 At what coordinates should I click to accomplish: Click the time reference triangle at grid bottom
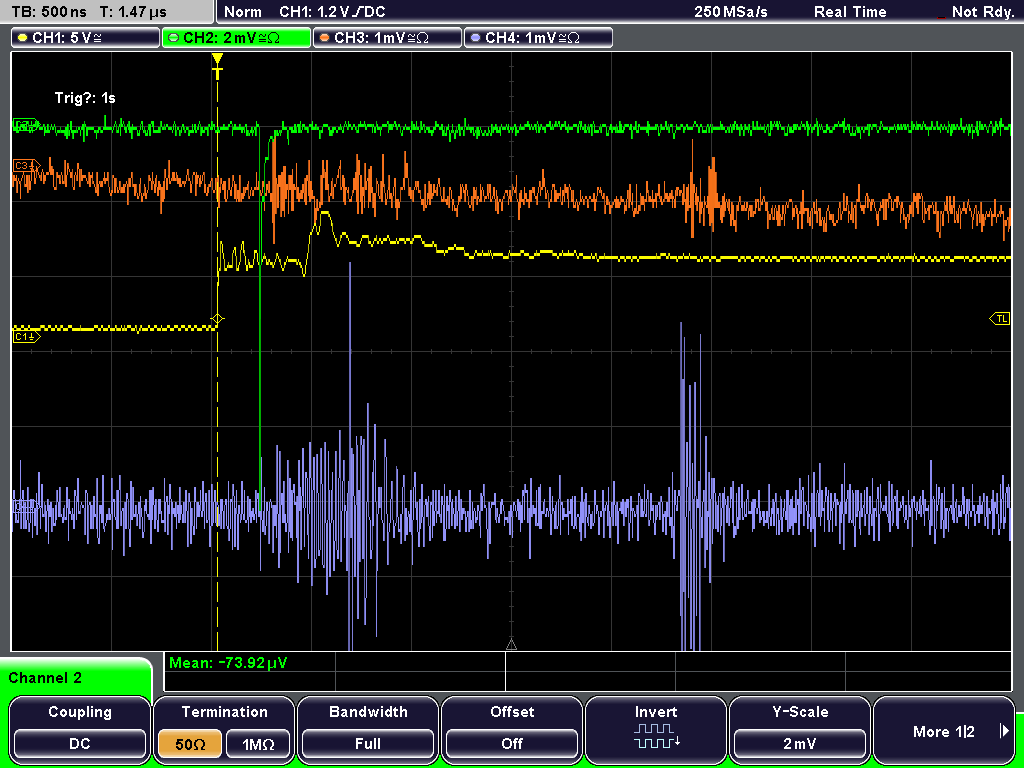[511, 645]
